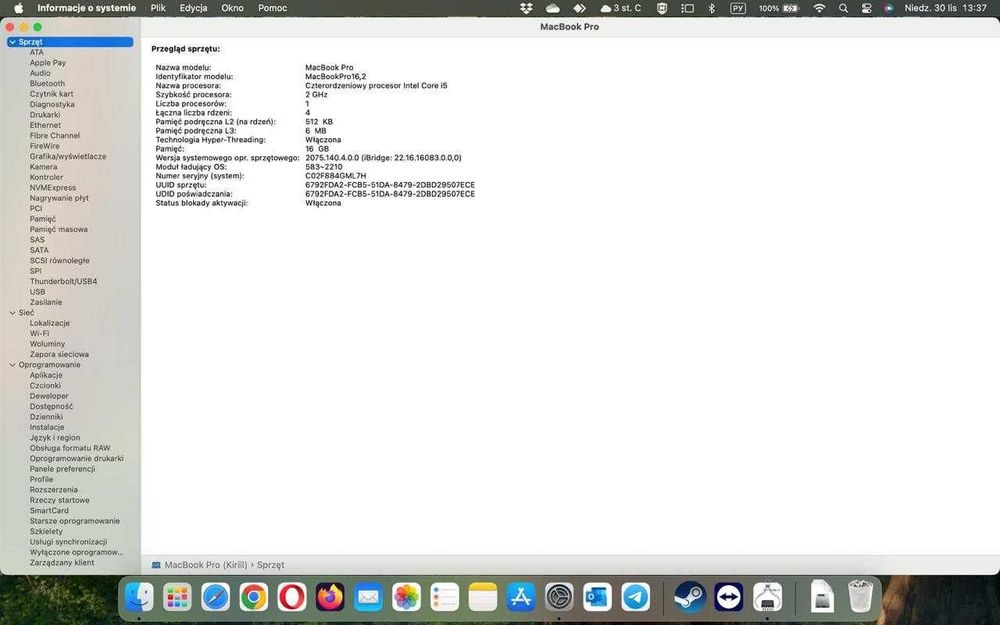Select Rozszerzenia in the sidebar
The width and height of the screenshot is (1000, 625).
(54, 490)
